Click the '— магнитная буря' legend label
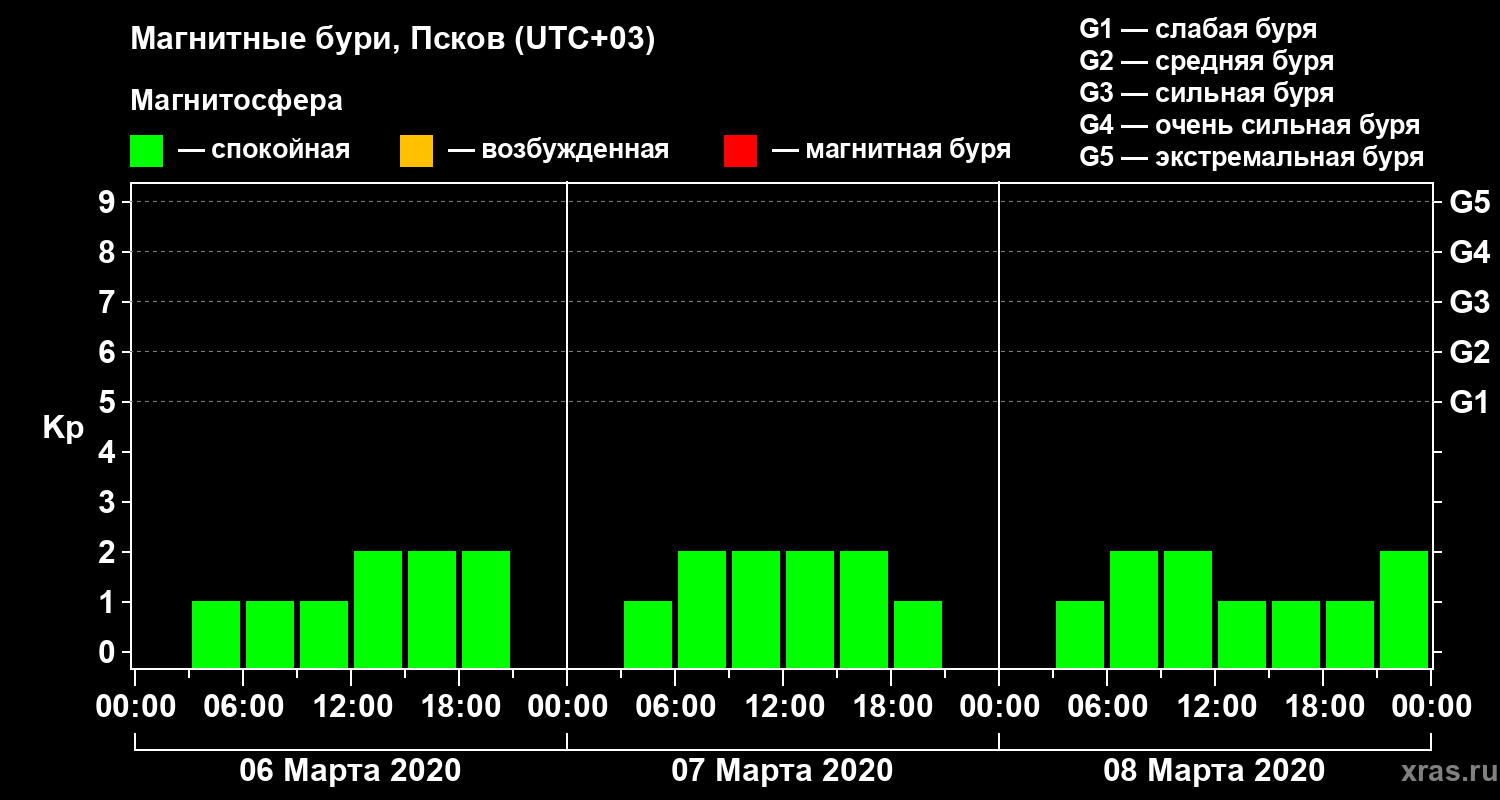This screenshot has width=1500, height=800. (x=891, y=150)
